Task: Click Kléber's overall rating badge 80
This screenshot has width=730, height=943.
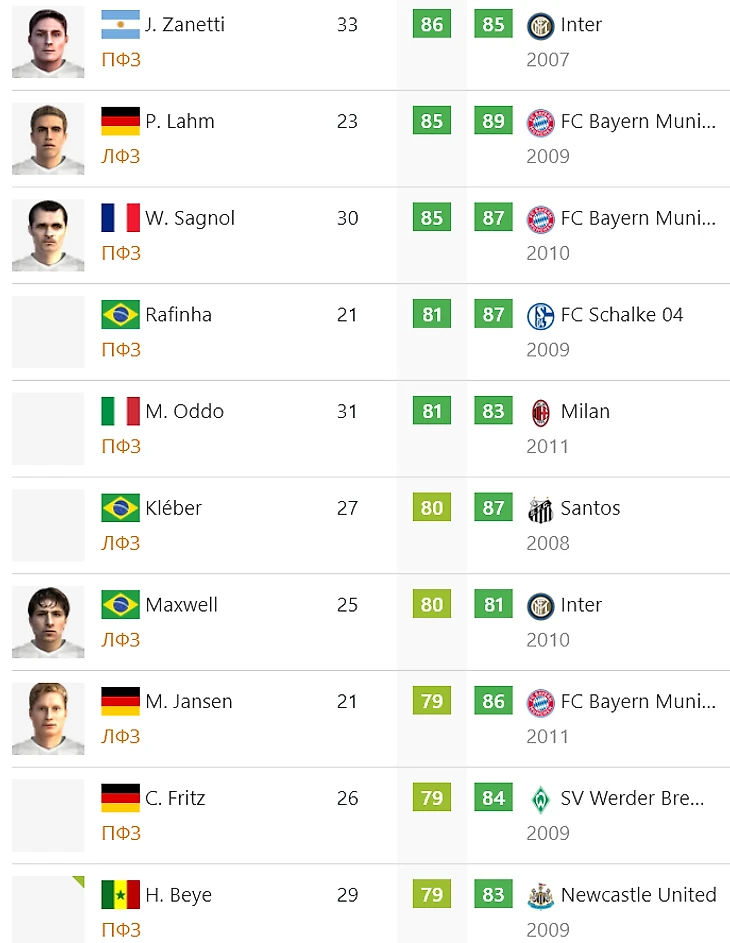Action: (432, 508)
